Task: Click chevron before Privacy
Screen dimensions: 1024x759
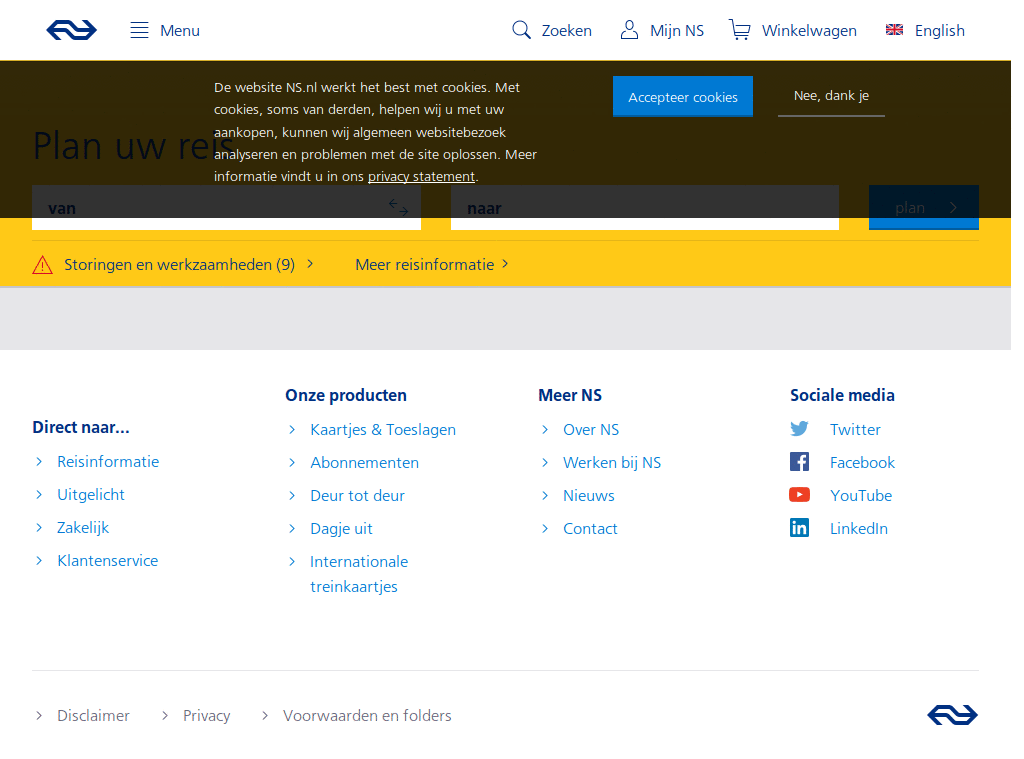Action: pos(165,716)
